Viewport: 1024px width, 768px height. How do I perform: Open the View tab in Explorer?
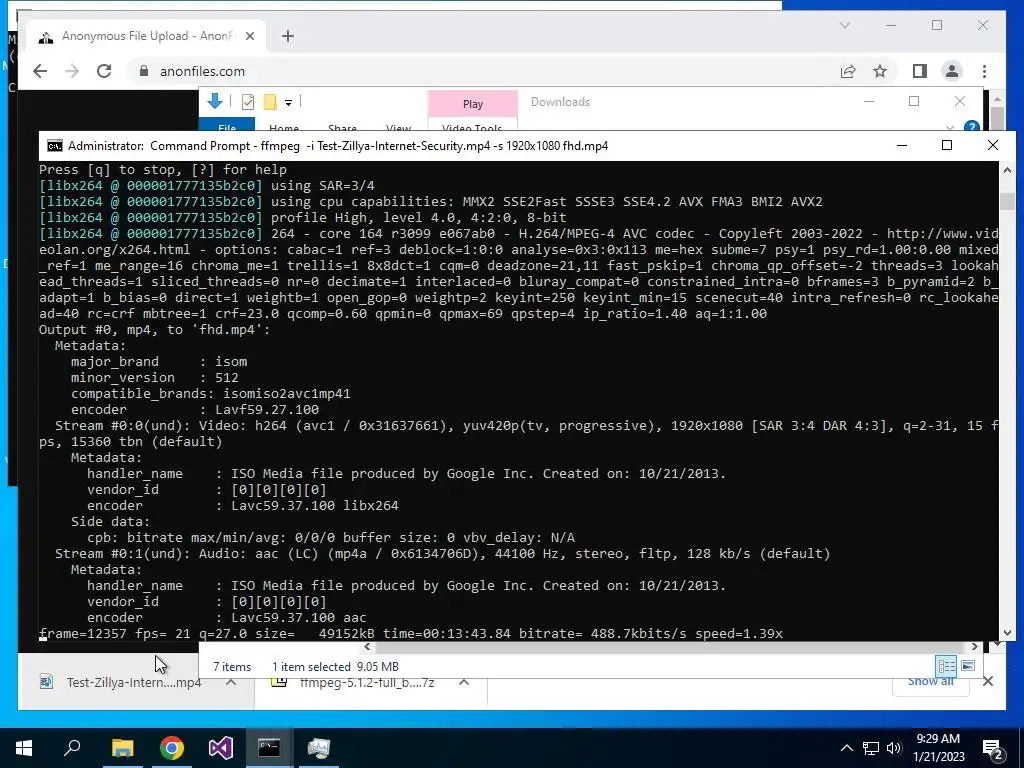(398, 126)
